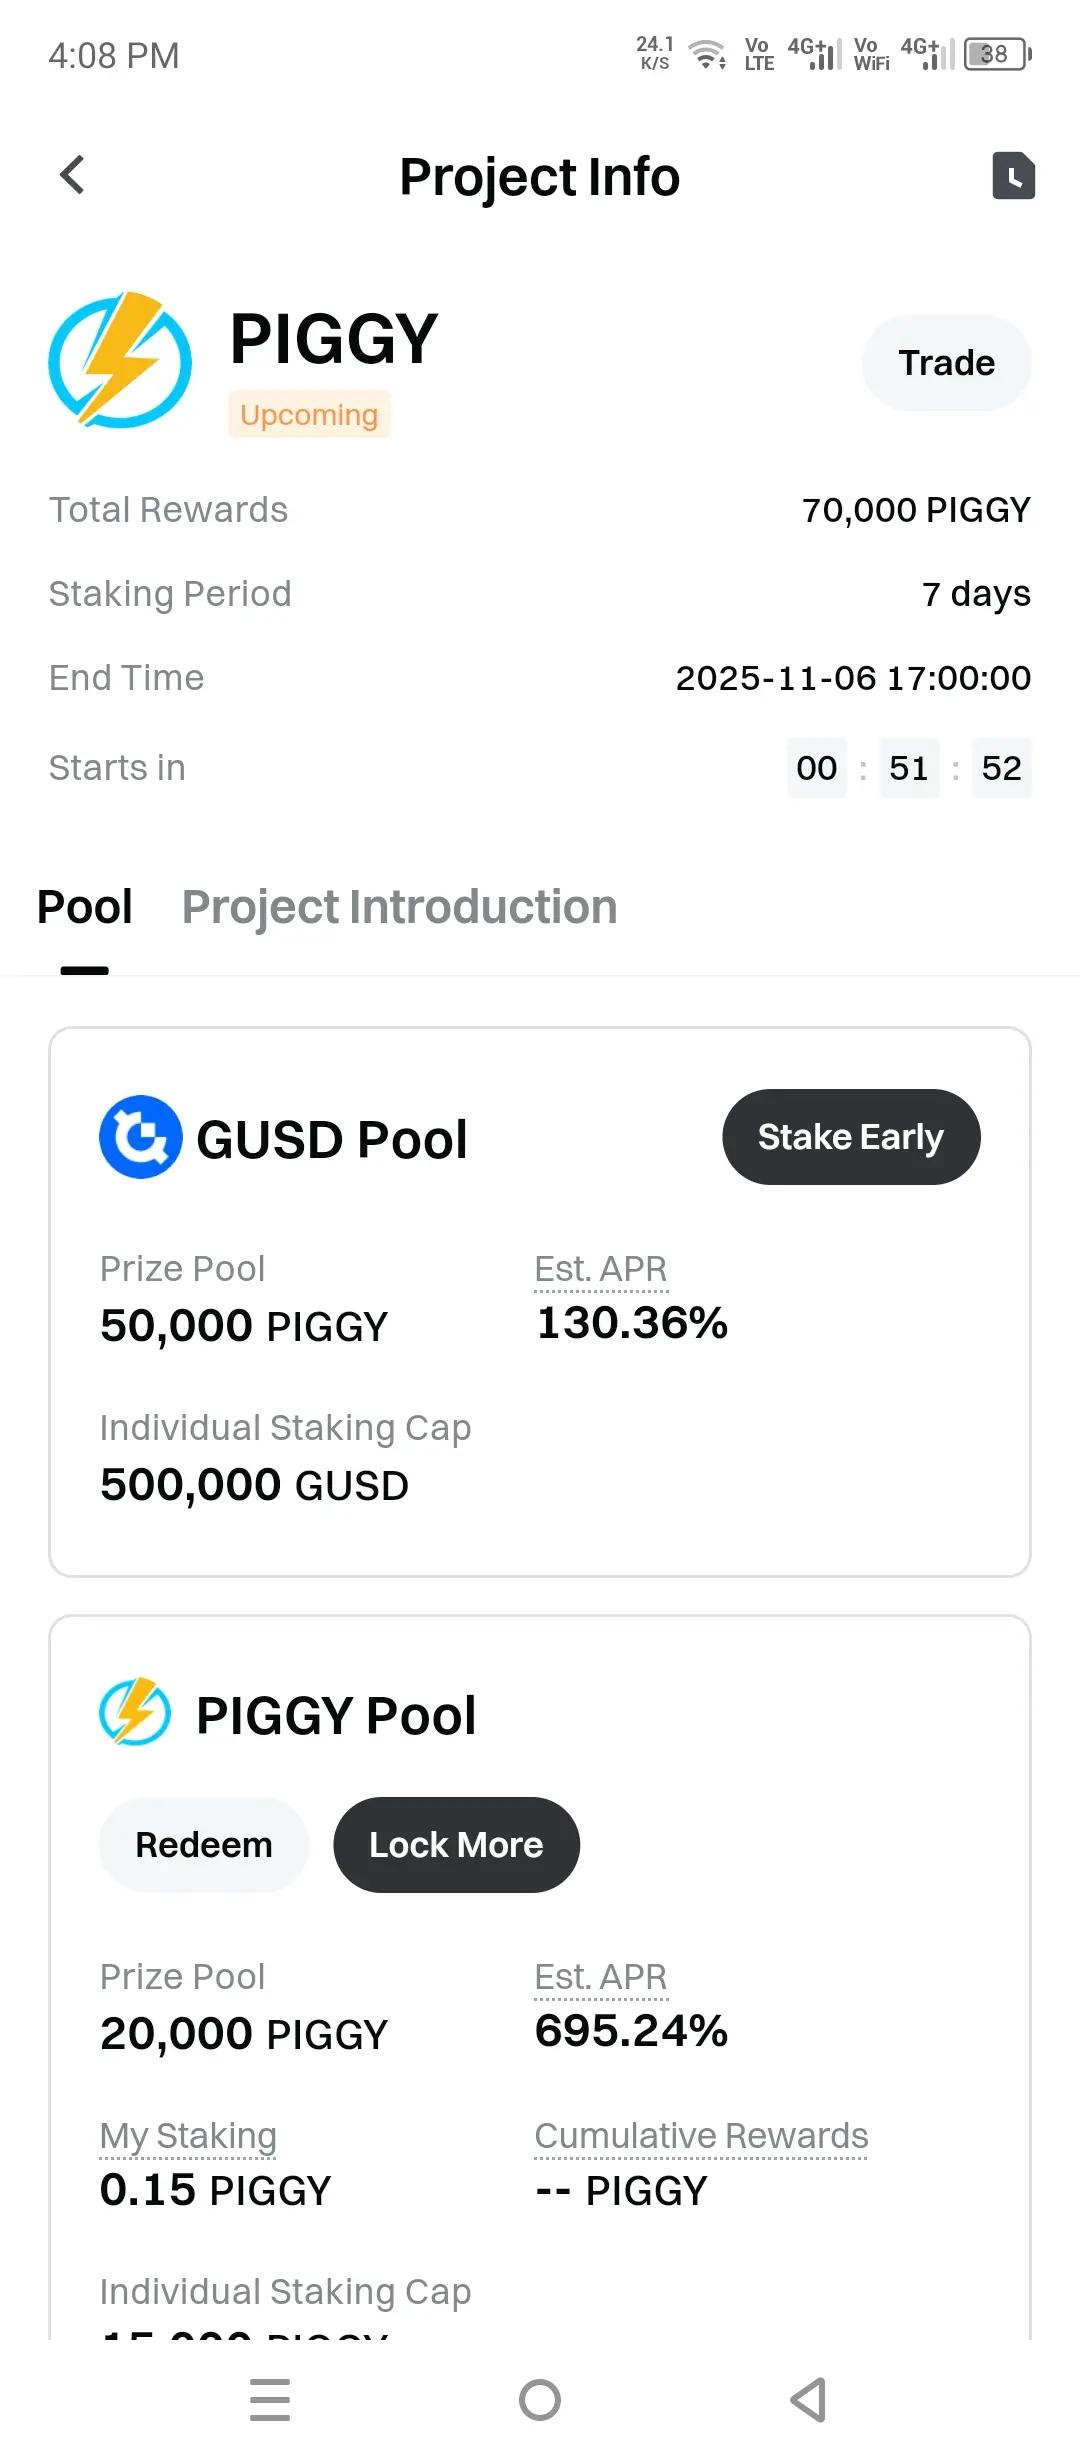Tap the PIGGY lightning project logo
Screen dimensions: 1080x2460
coord(120,360)
